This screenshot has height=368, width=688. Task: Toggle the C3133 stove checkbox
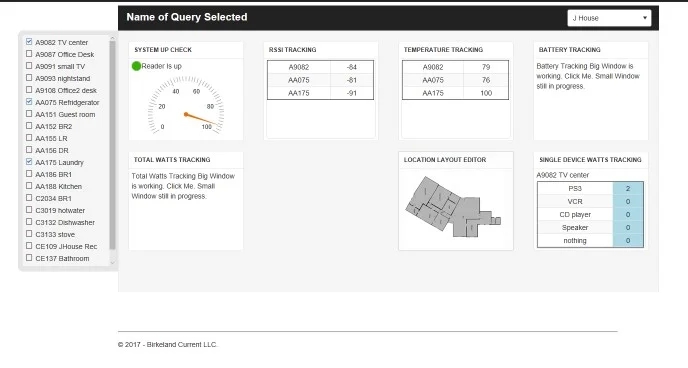29,234
